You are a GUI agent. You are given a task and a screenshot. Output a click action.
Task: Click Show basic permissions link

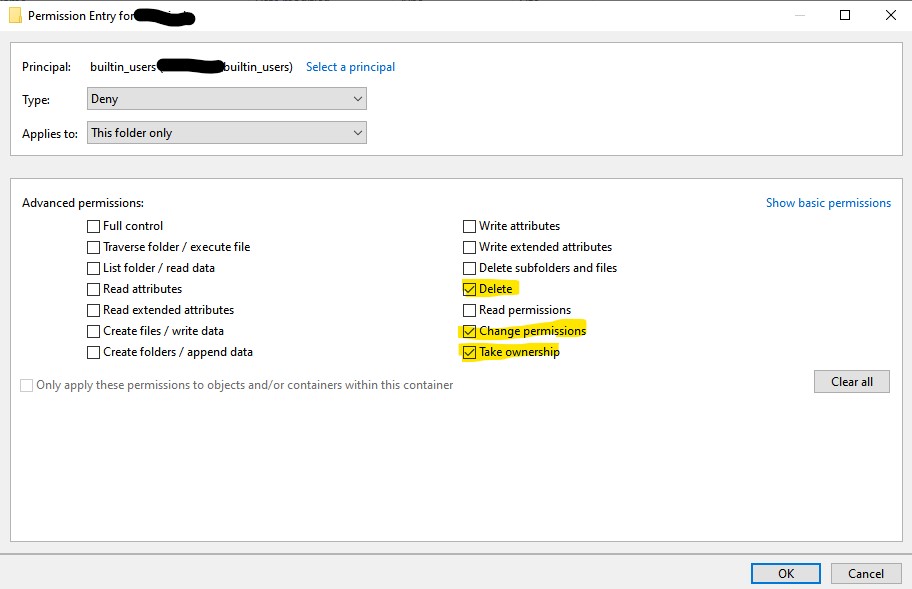coord(828,203)
